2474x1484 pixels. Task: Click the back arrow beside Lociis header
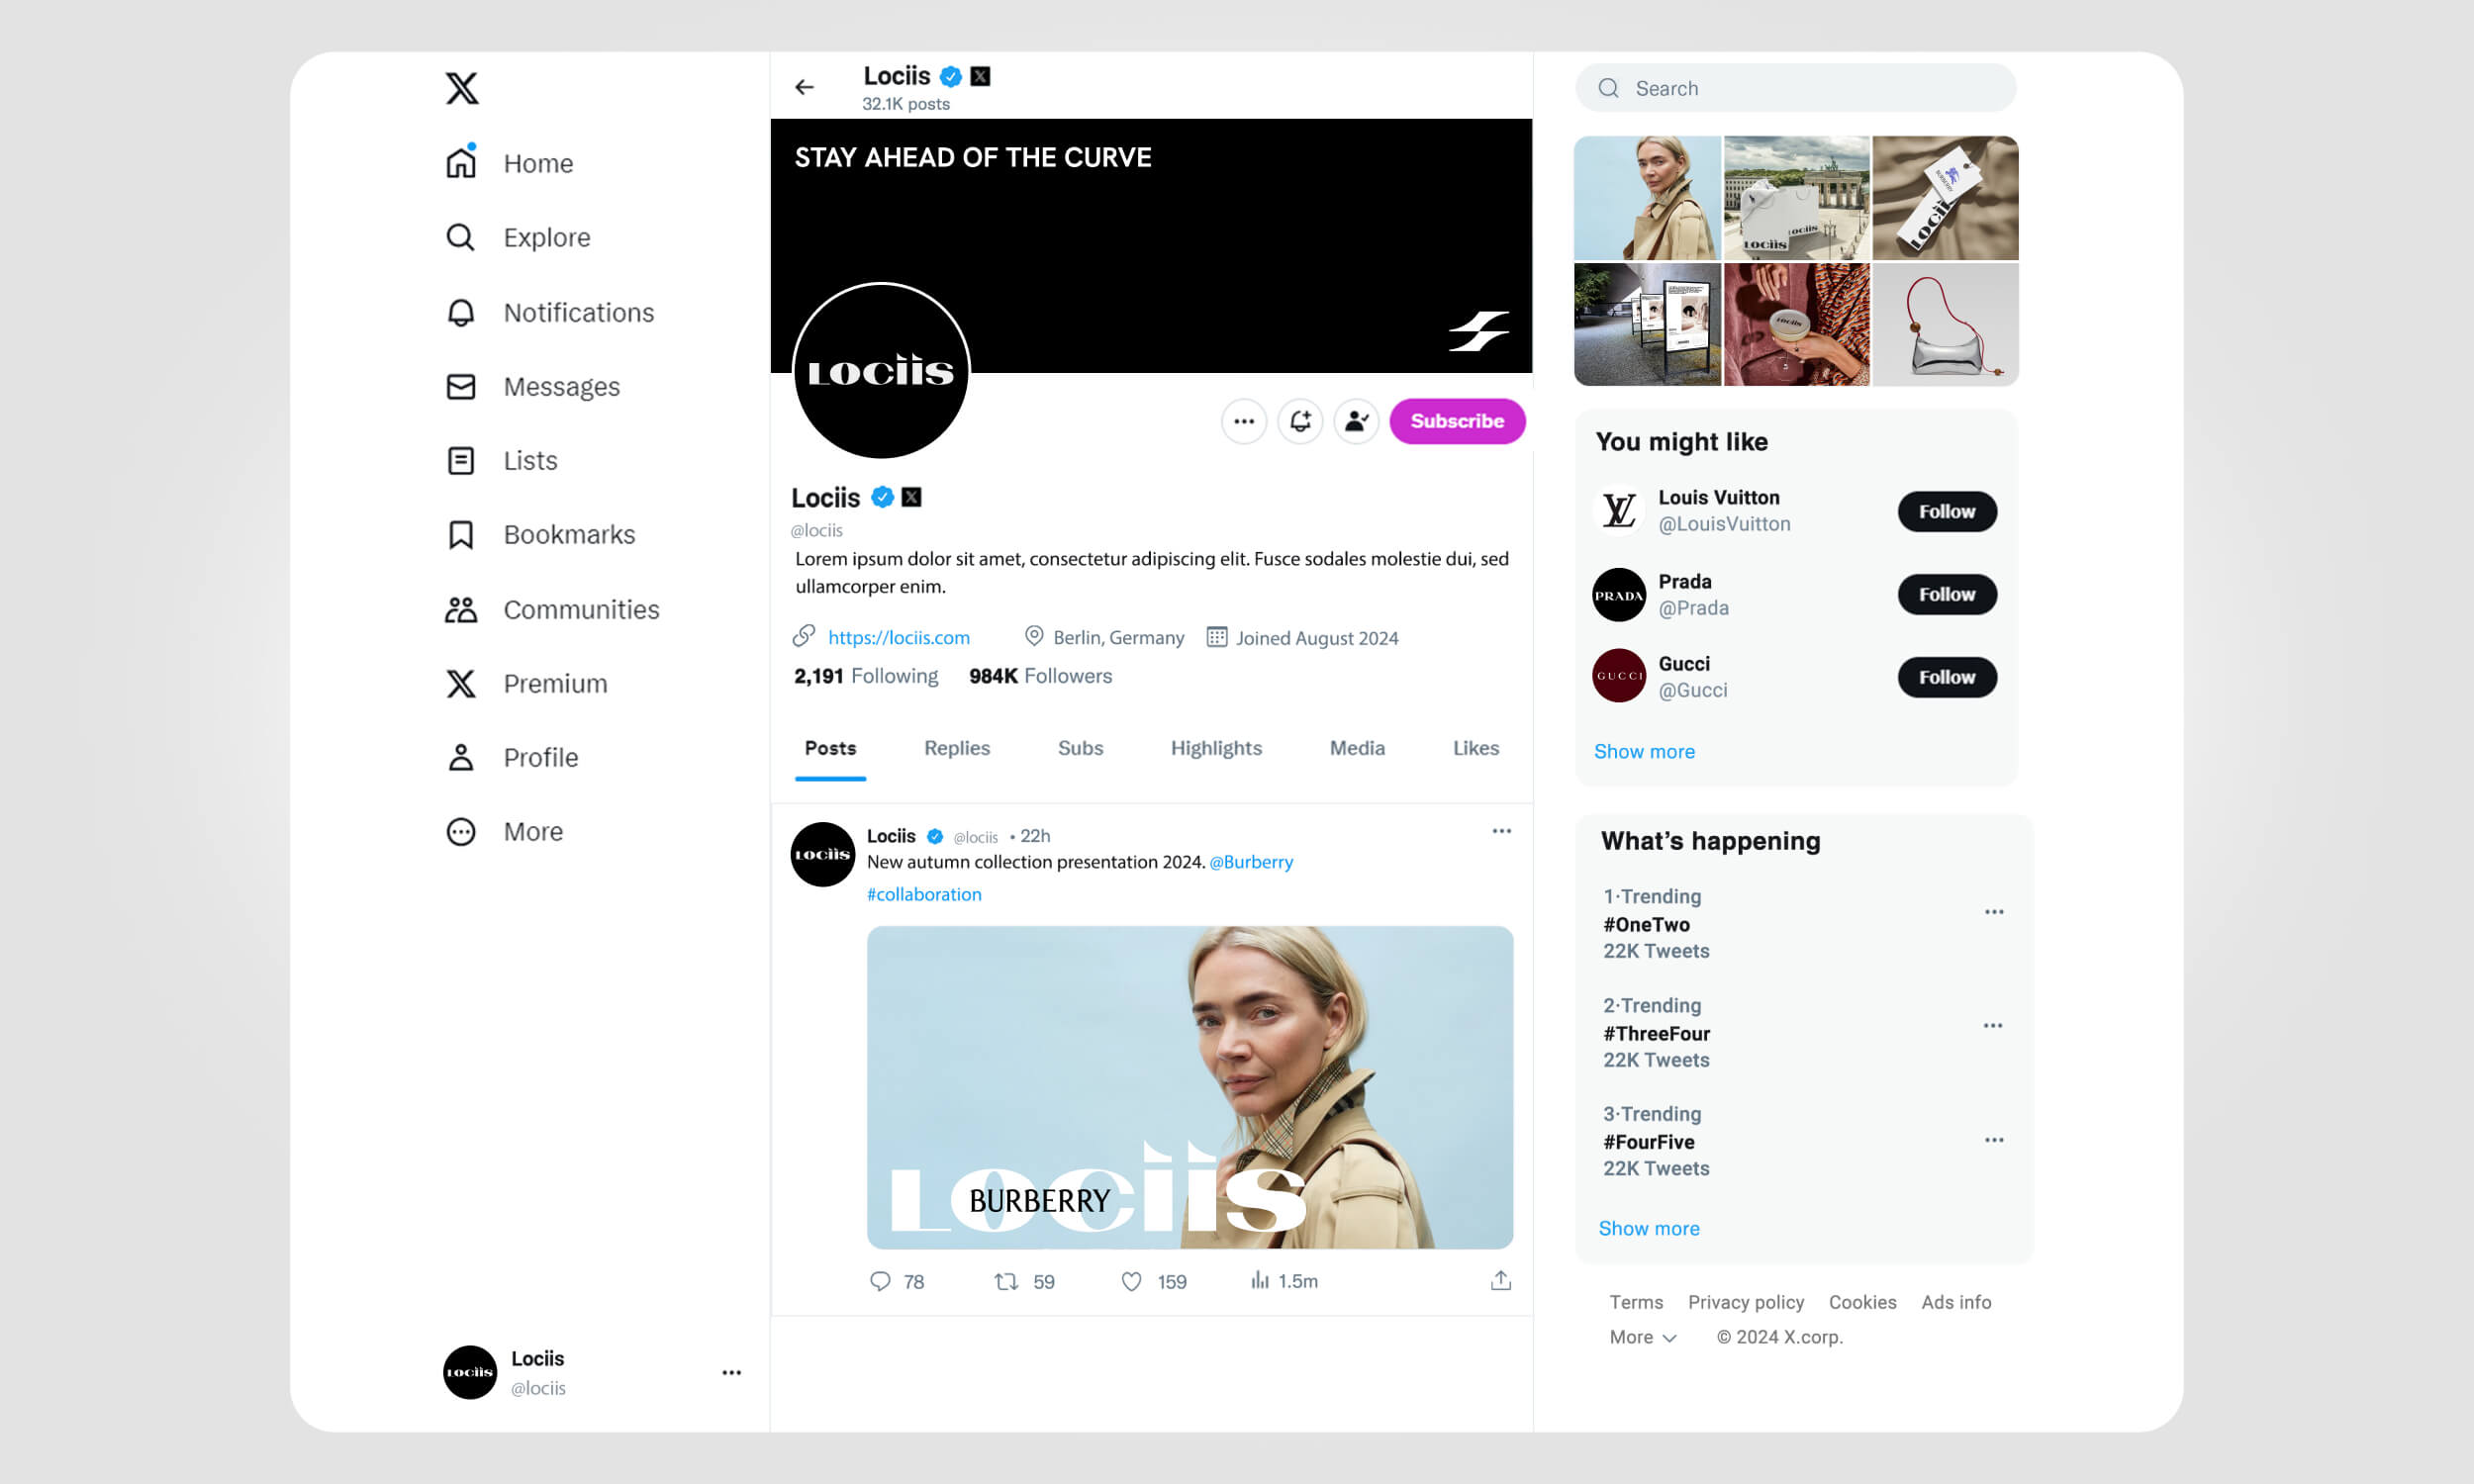point(804,87)
